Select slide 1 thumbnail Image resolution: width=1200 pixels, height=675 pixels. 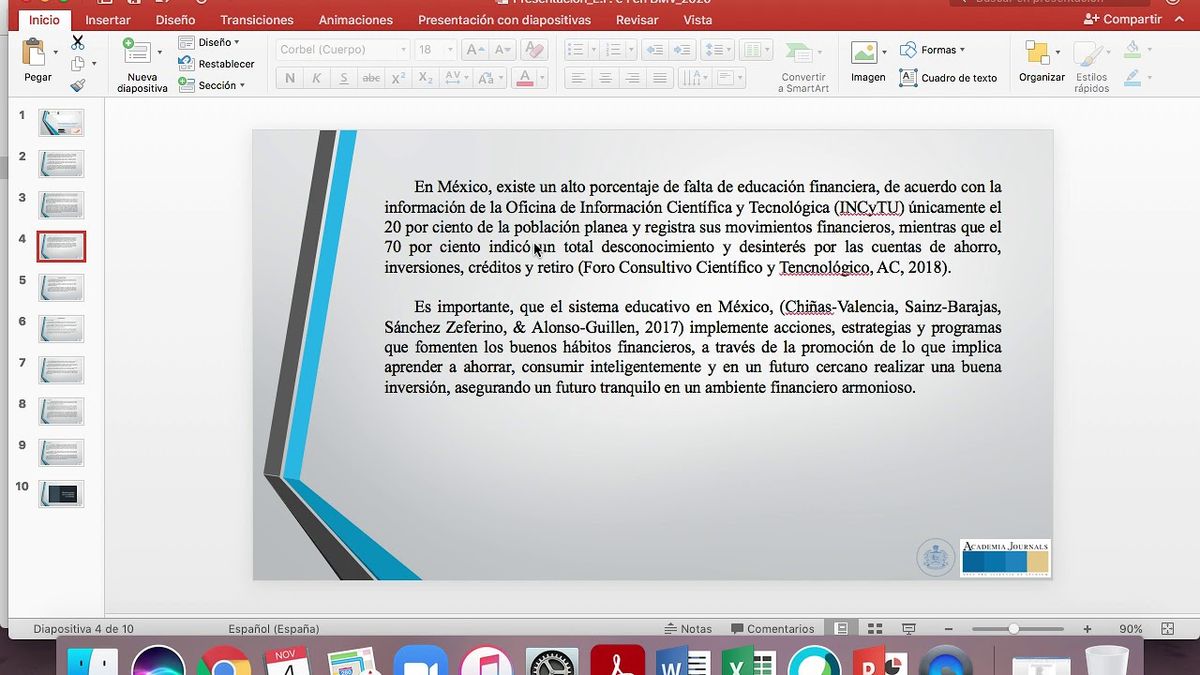coord(61,122)
